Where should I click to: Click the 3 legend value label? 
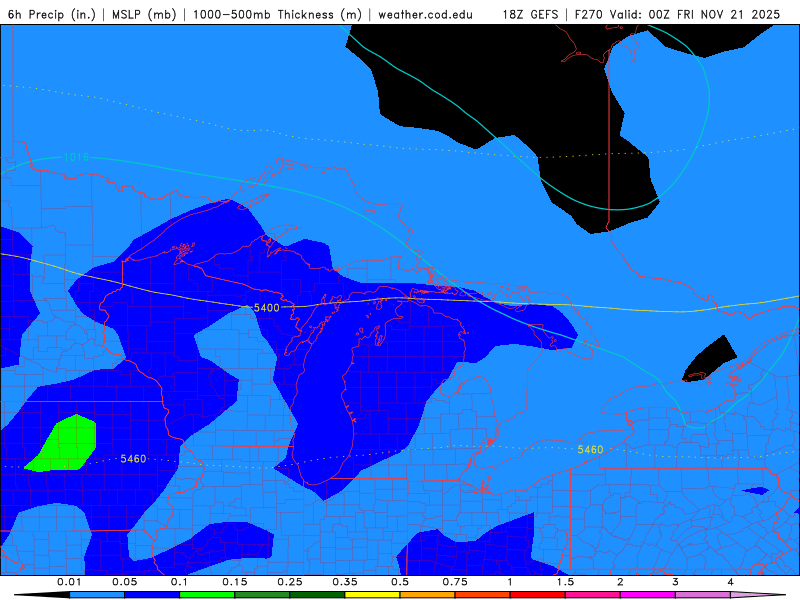click(x=676, y=582)
